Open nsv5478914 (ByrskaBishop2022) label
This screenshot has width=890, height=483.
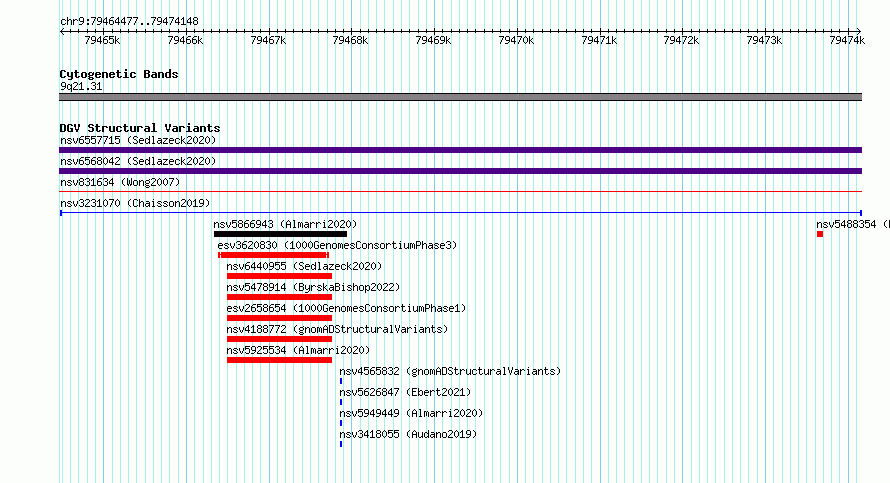click(313, 287)
